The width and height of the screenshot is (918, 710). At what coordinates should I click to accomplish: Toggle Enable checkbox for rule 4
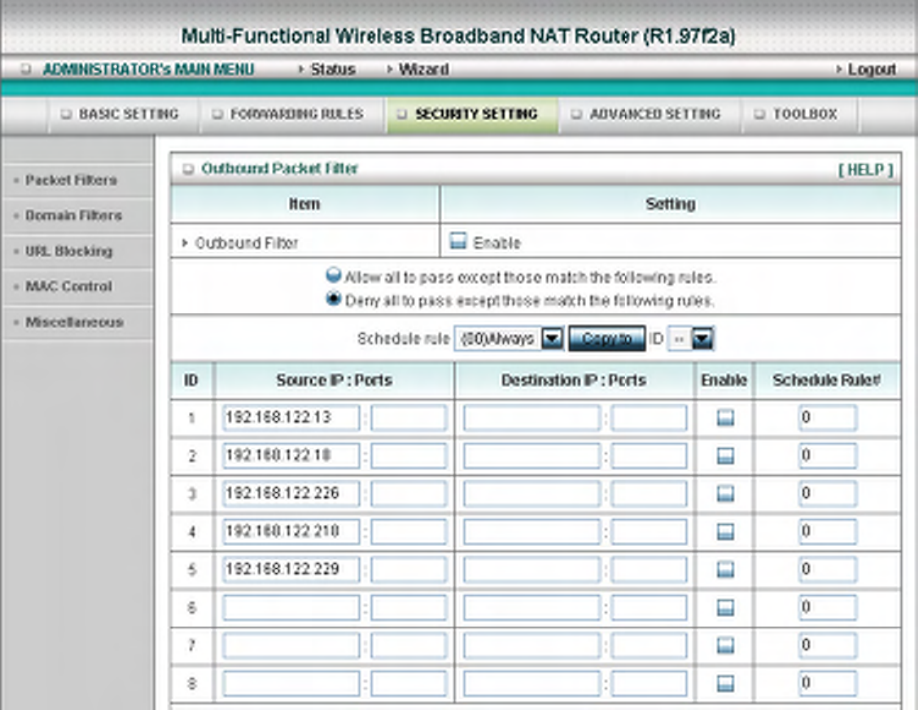click(725, 532)
